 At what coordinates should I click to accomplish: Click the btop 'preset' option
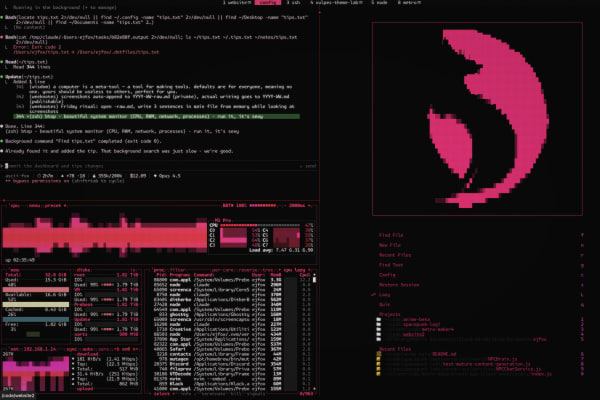point(53,206)
